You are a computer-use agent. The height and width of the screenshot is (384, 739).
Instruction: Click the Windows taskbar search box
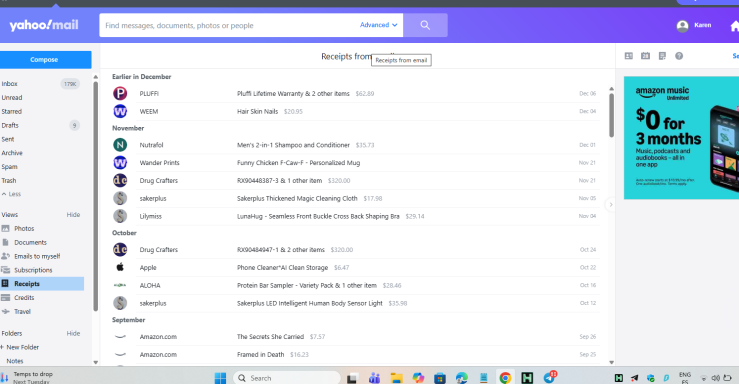pos(287,378)
